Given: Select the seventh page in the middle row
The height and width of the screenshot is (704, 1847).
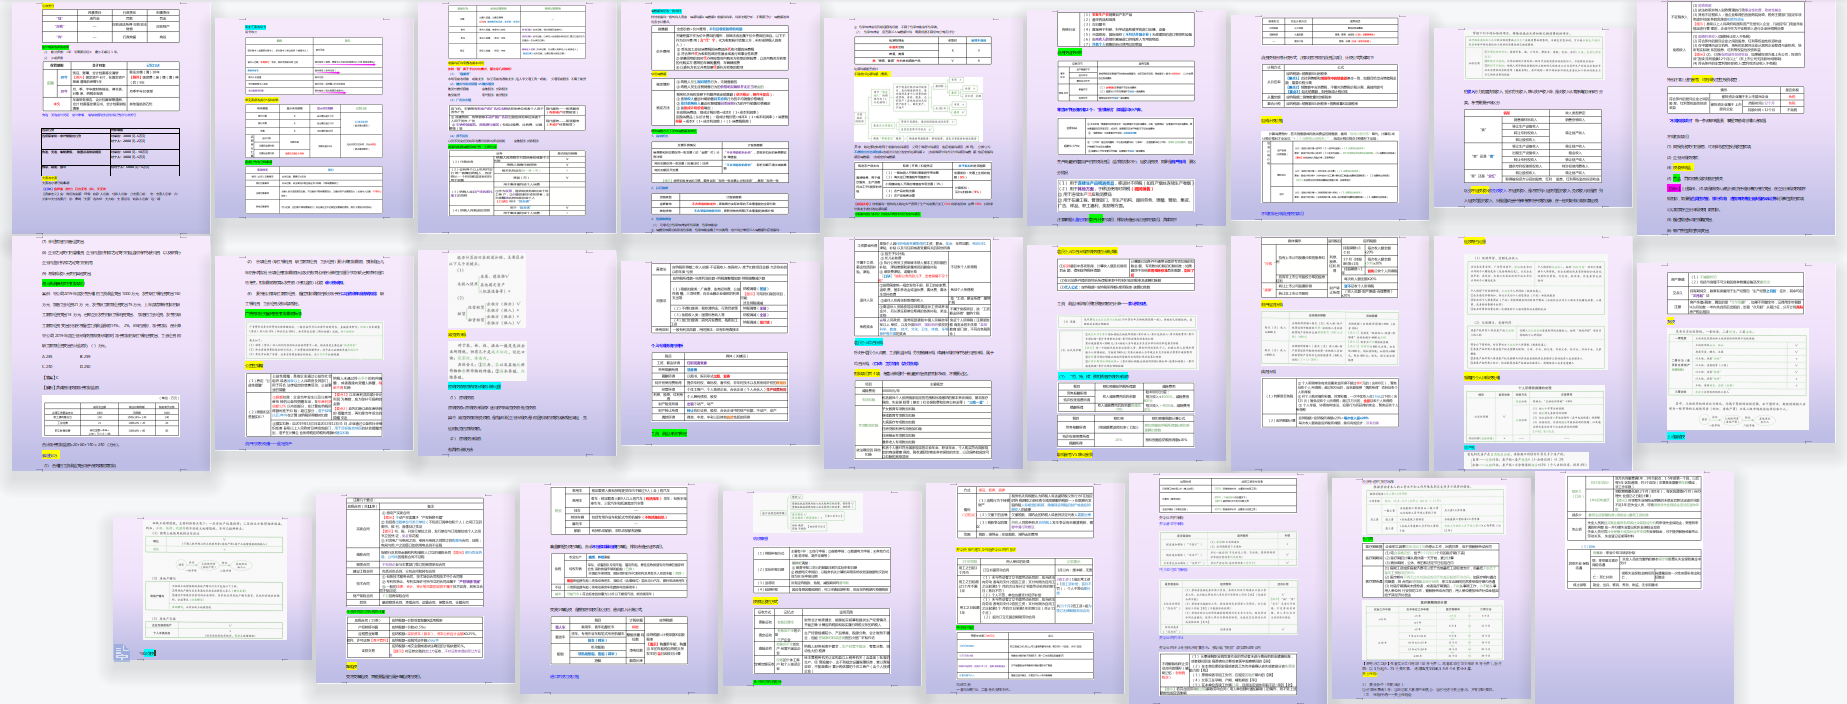Looking at the screenshot, I should 1329,353.
